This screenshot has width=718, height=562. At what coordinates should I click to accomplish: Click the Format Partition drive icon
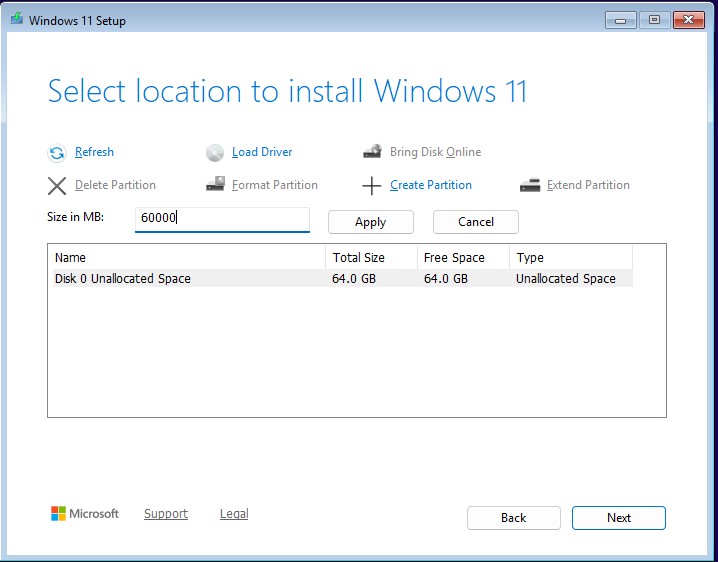[x=215, y=184]
